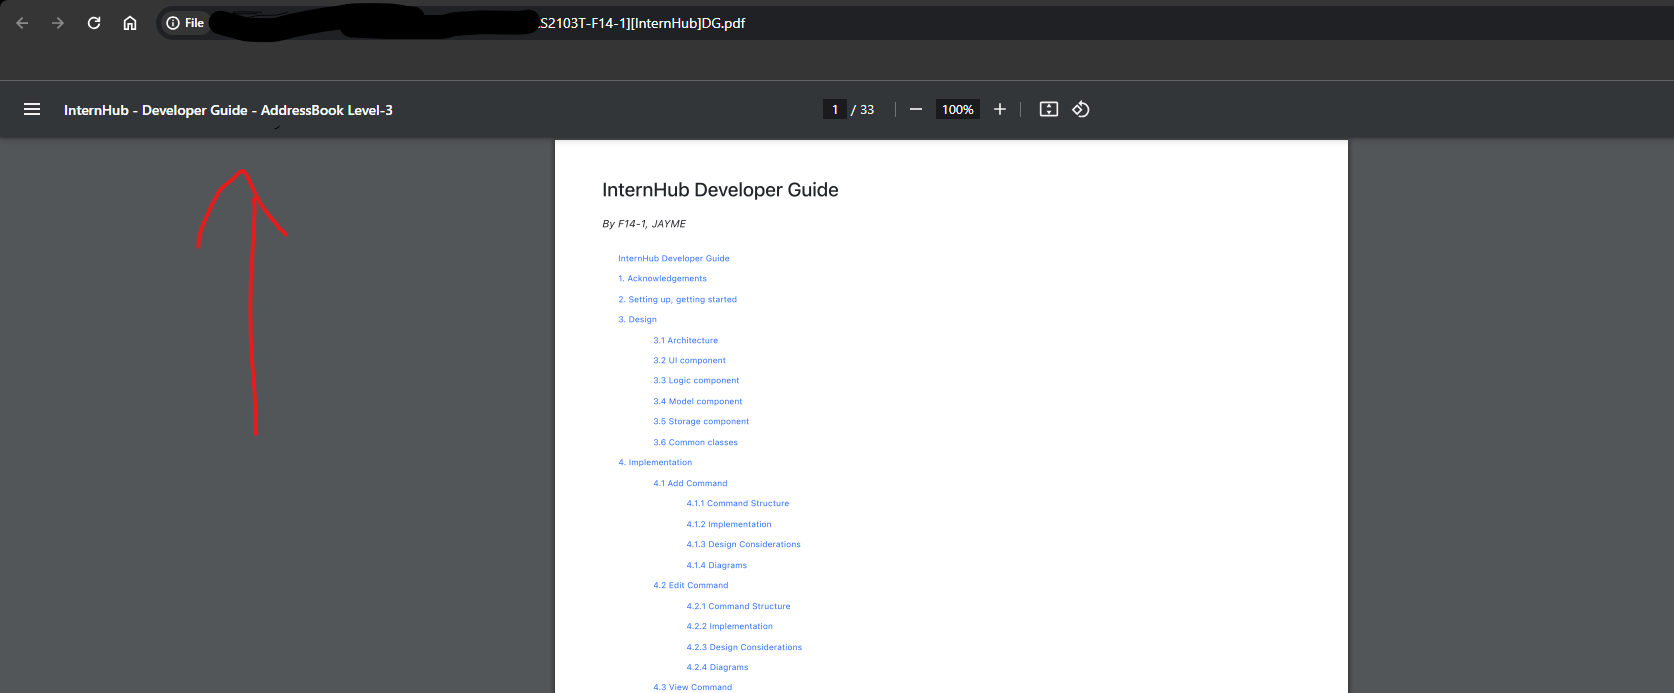Zoom out of the PDF
The height and width of the screenshot is (693, 1674).
[916, 110]
